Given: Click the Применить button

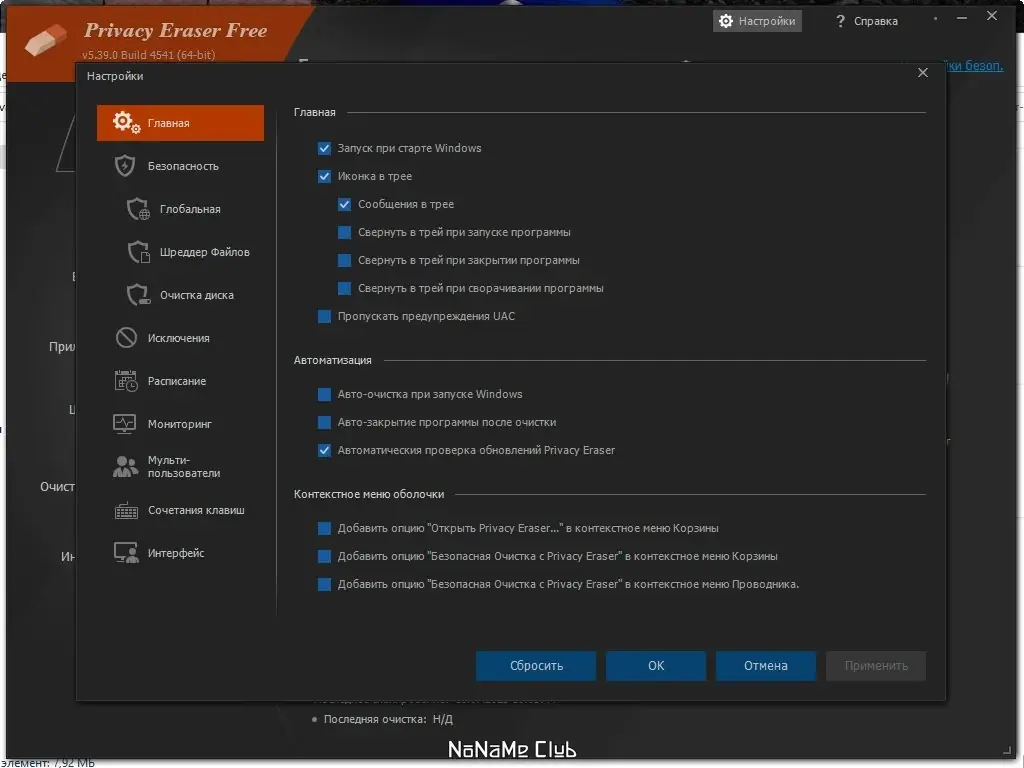Looking at the screenshot, I should pos(876,665).
